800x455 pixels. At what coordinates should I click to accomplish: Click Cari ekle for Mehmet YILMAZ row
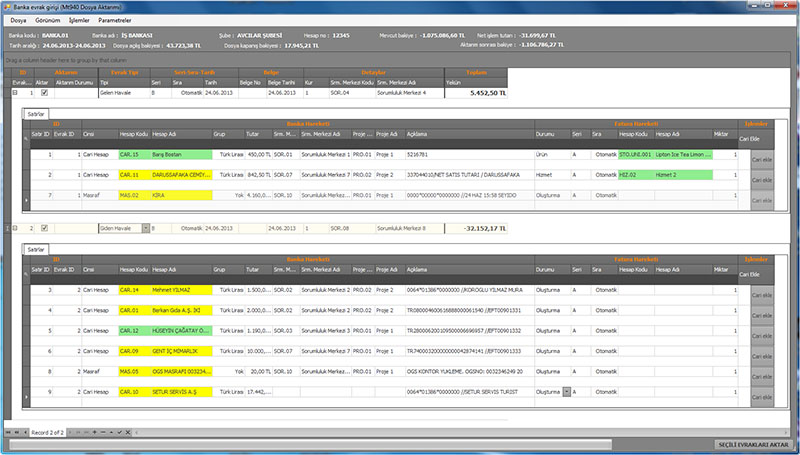[762, 295]
